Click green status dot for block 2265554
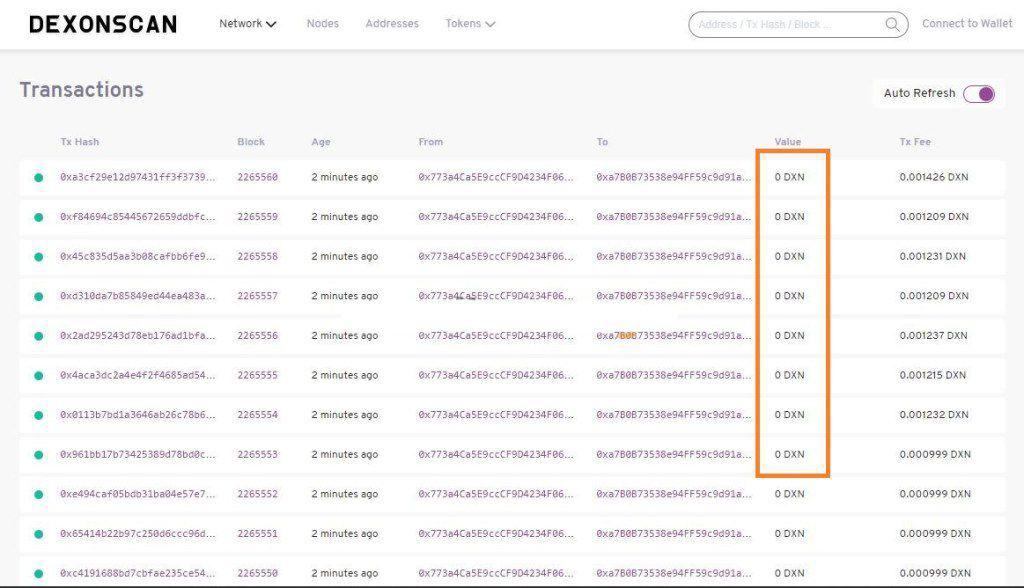Image resolution: width=1024 pixels, height=588 pixels. [x=39, y=415]
